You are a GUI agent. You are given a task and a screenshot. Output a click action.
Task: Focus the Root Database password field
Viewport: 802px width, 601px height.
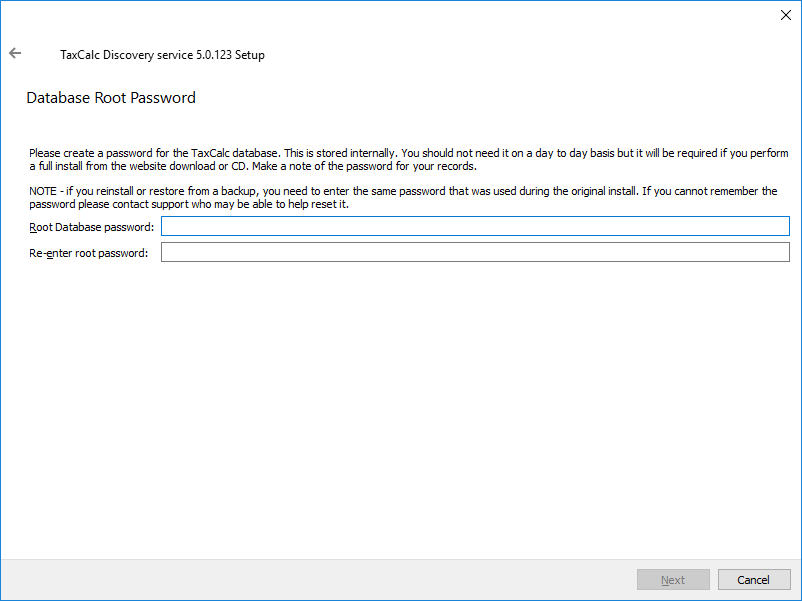475,226
